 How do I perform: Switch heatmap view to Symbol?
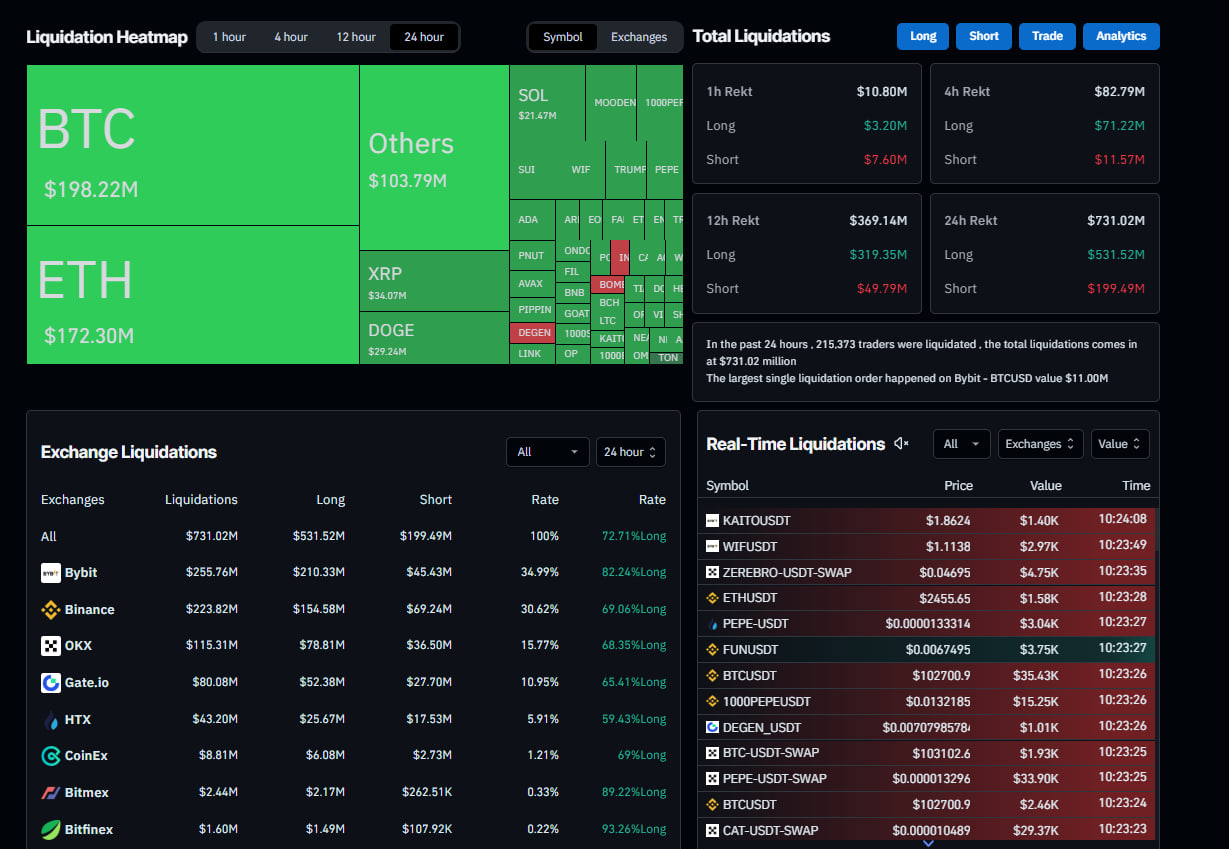562,37
